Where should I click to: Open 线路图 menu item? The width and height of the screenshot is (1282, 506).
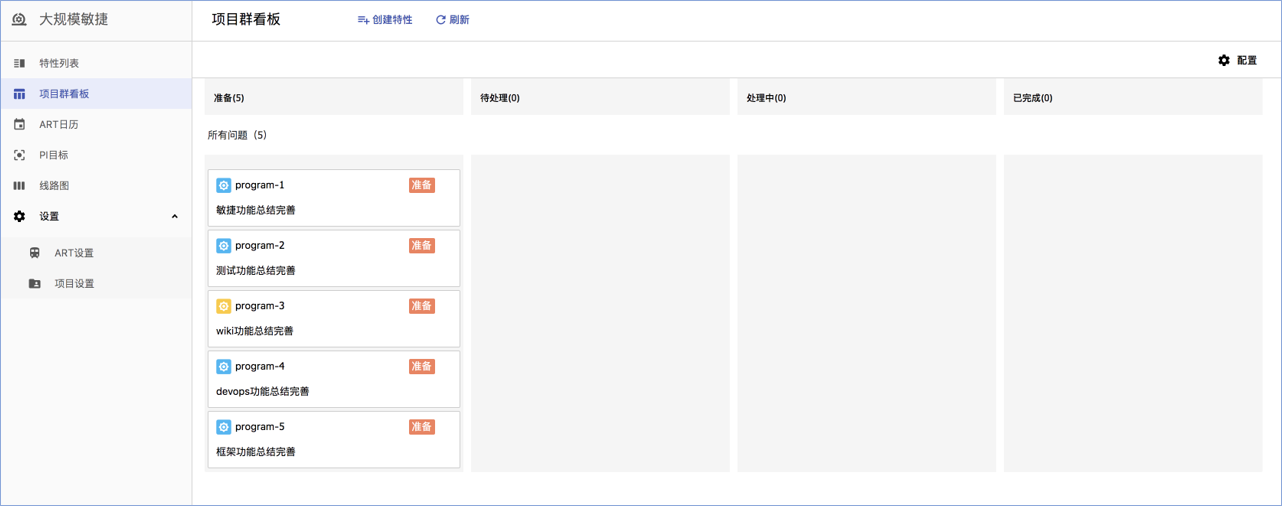coord(96,186)
